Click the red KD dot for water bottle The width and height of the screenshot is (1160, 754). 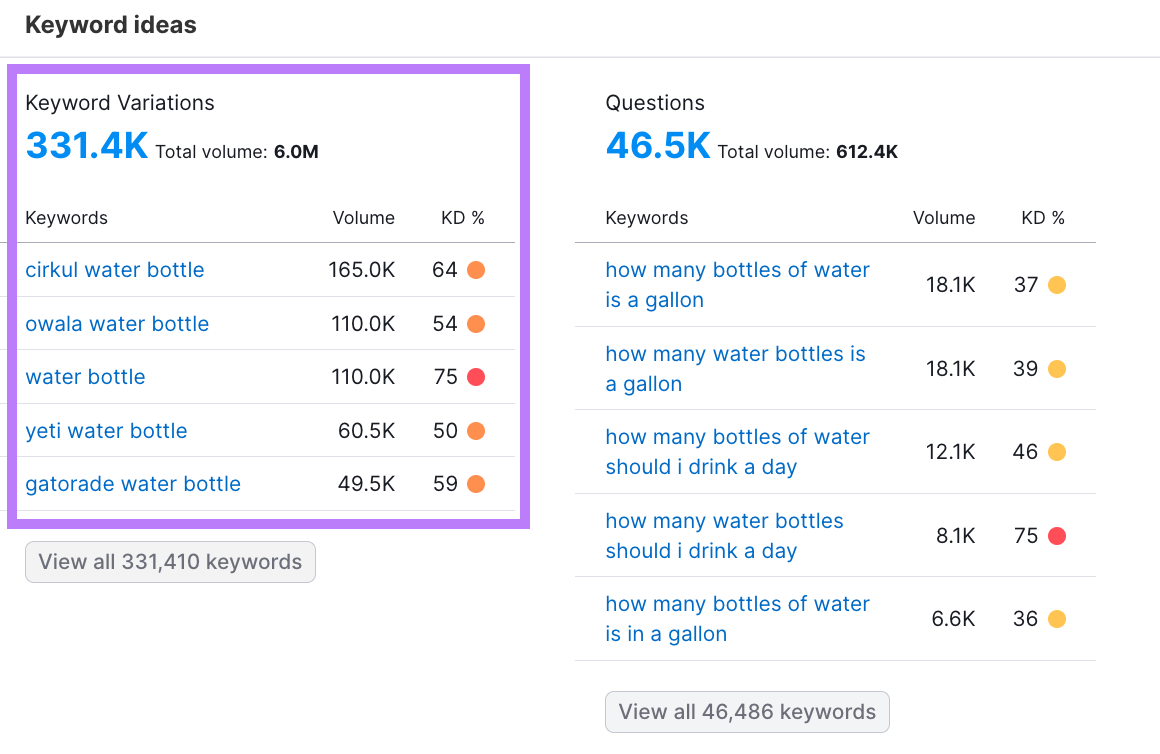coord(477,377)
